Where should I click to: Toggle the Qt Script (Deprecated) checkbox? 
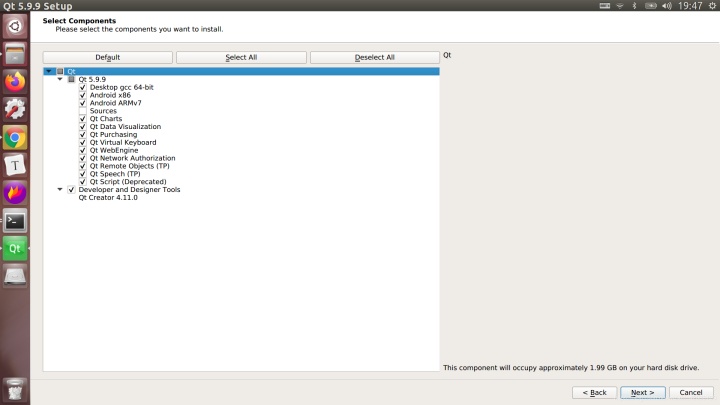(83, 181)
